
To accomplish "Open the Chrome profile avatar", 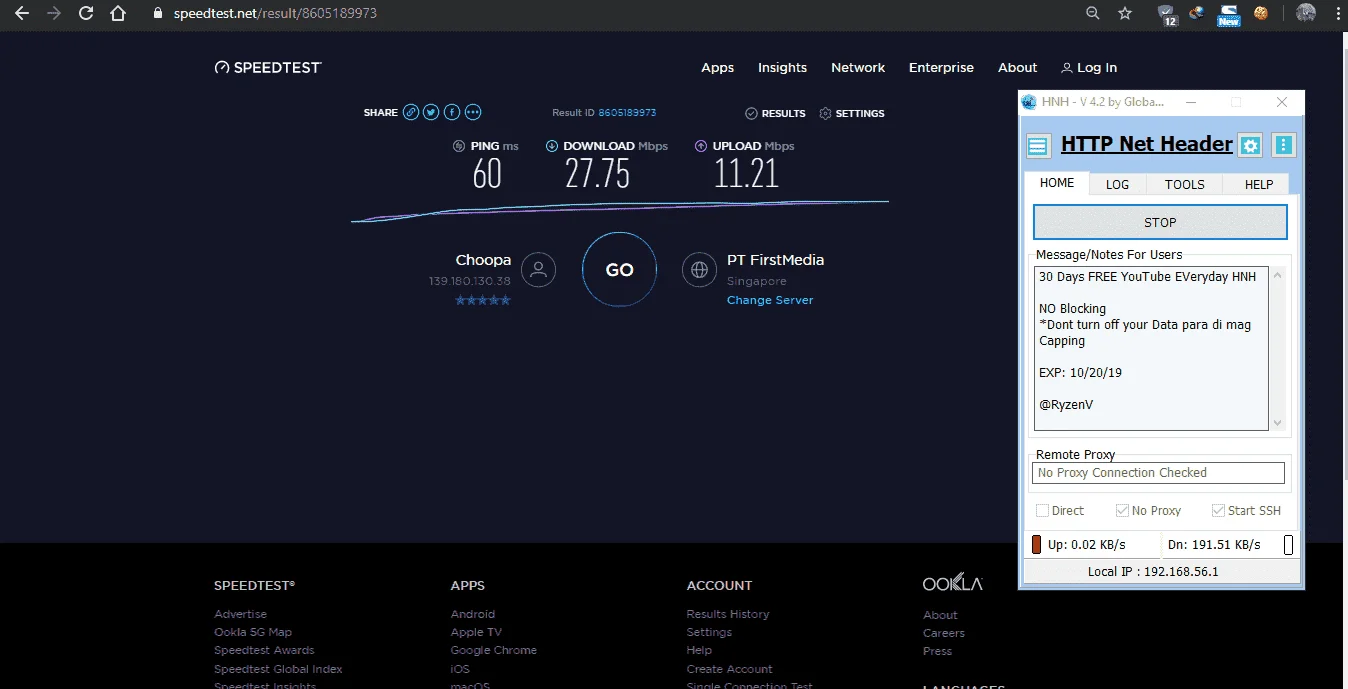I will [1305, 14].
